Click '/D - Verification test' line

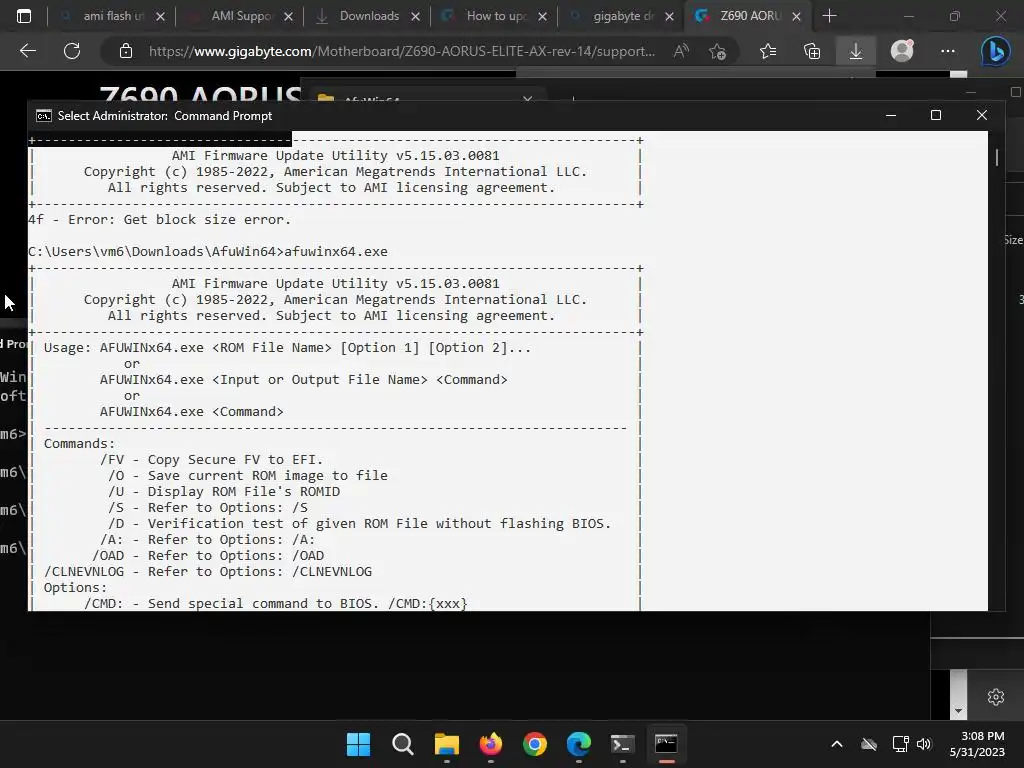[x=359, y=524]
